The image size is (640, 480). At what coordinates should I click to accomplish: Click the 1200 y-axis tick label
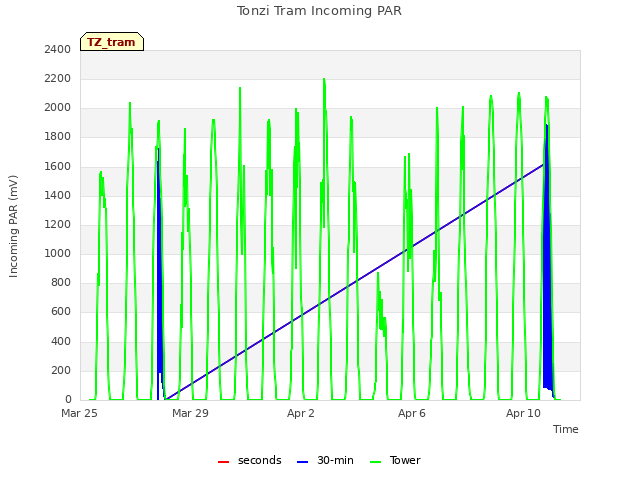pos(58,224)
